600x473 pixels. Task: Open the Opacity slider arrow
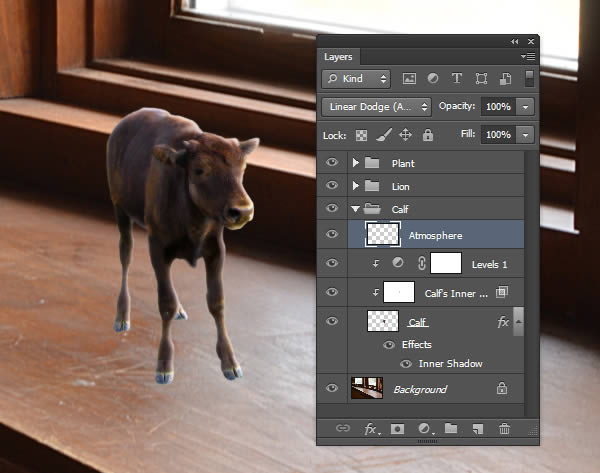coord(525,107)
